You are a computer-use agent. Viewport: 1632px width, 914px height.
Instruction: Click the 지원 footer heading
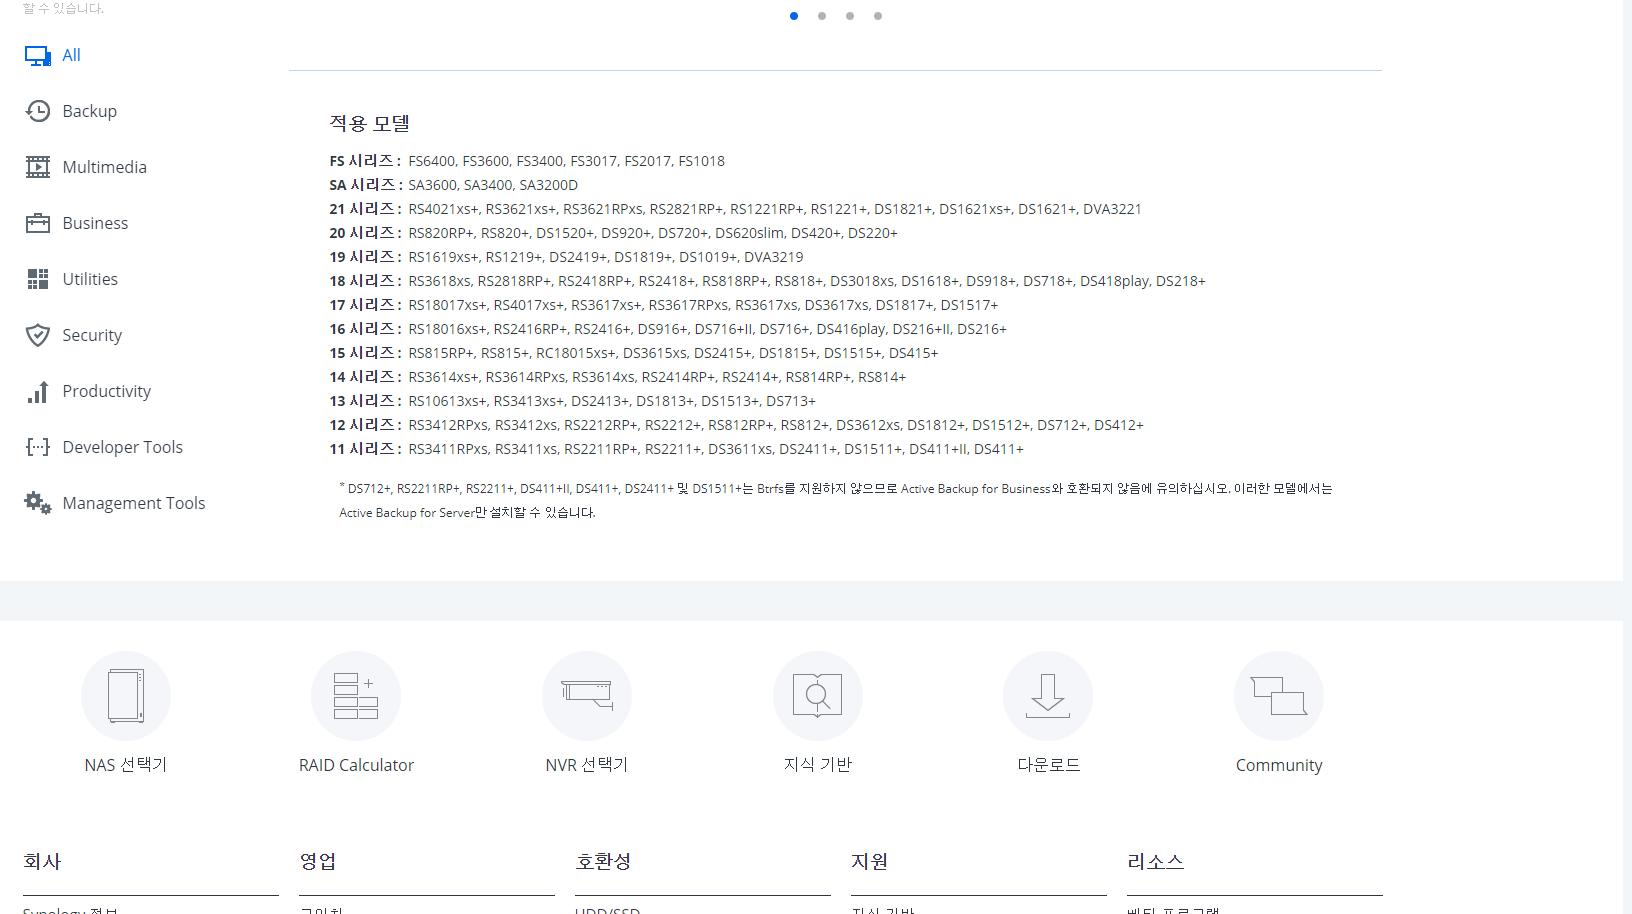pos(870,861)
